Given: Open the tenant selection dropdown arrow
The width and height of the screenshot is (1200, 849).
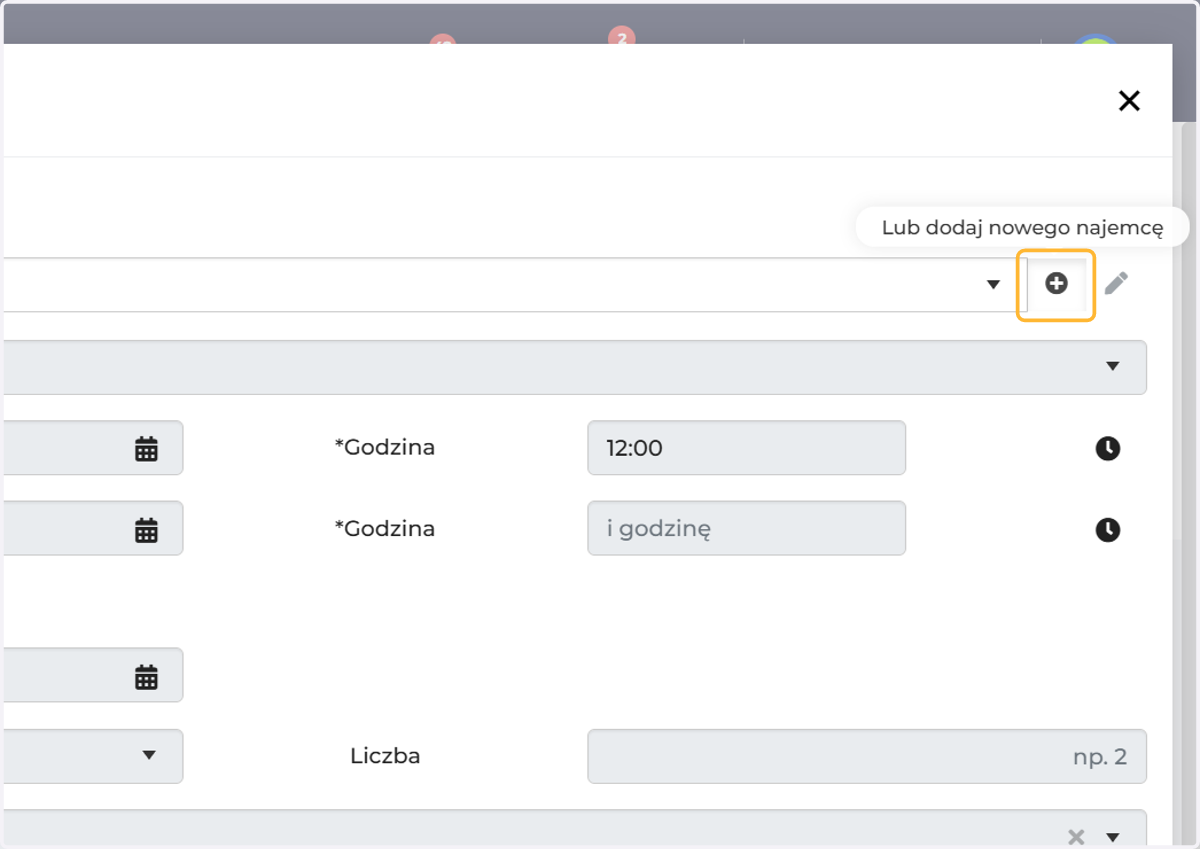Looking at the screenshot, I should (x=993, y=285).
